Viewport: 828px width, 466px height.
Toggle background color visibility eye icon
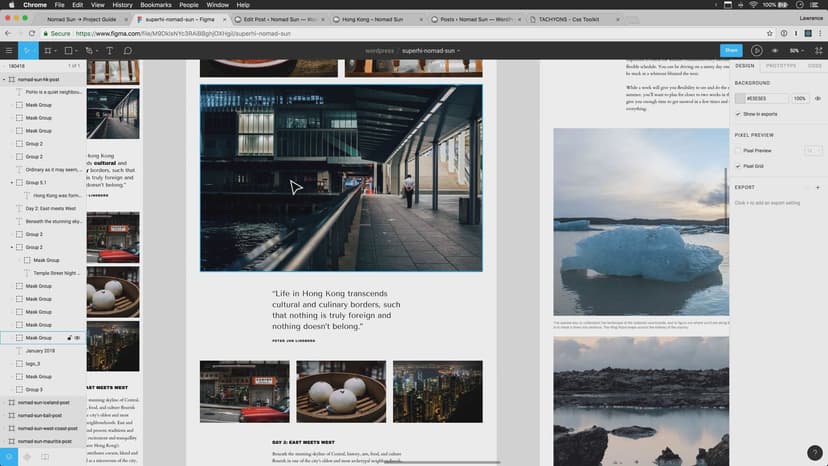pos(817,99)
